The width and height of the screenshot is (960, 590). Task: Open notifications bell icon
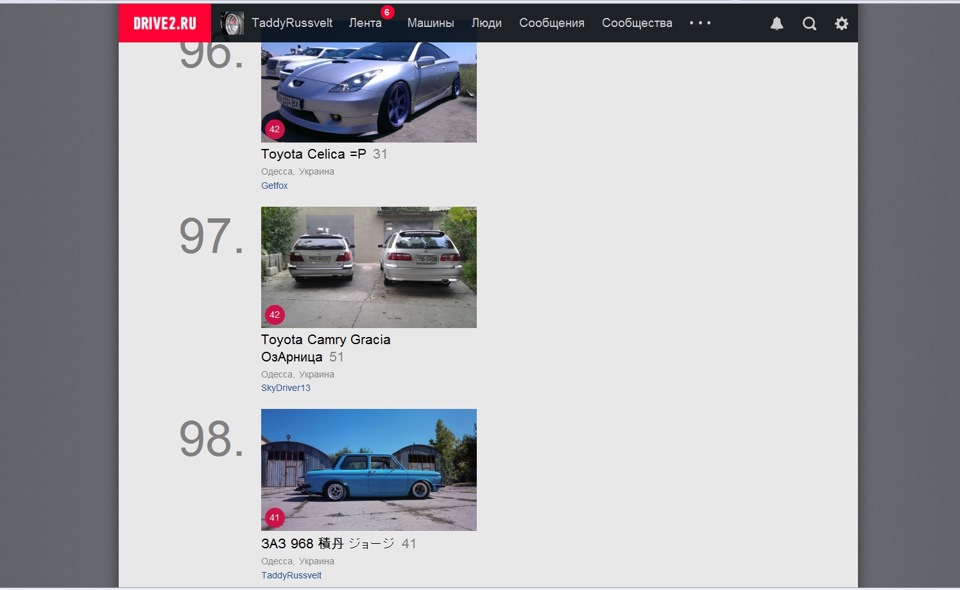point(776,23)
